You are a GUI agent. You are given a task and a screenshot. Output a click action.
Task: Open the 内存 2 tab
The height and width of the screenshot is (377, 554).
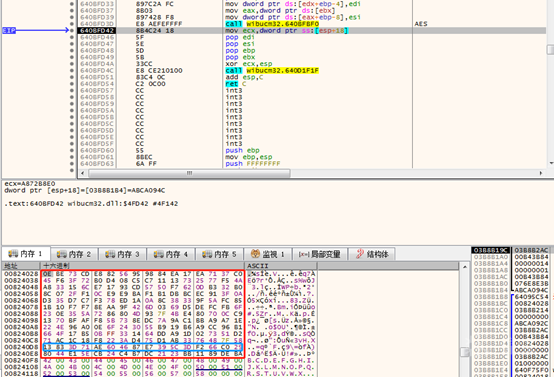pyautogui.click(x=74, y=254)
